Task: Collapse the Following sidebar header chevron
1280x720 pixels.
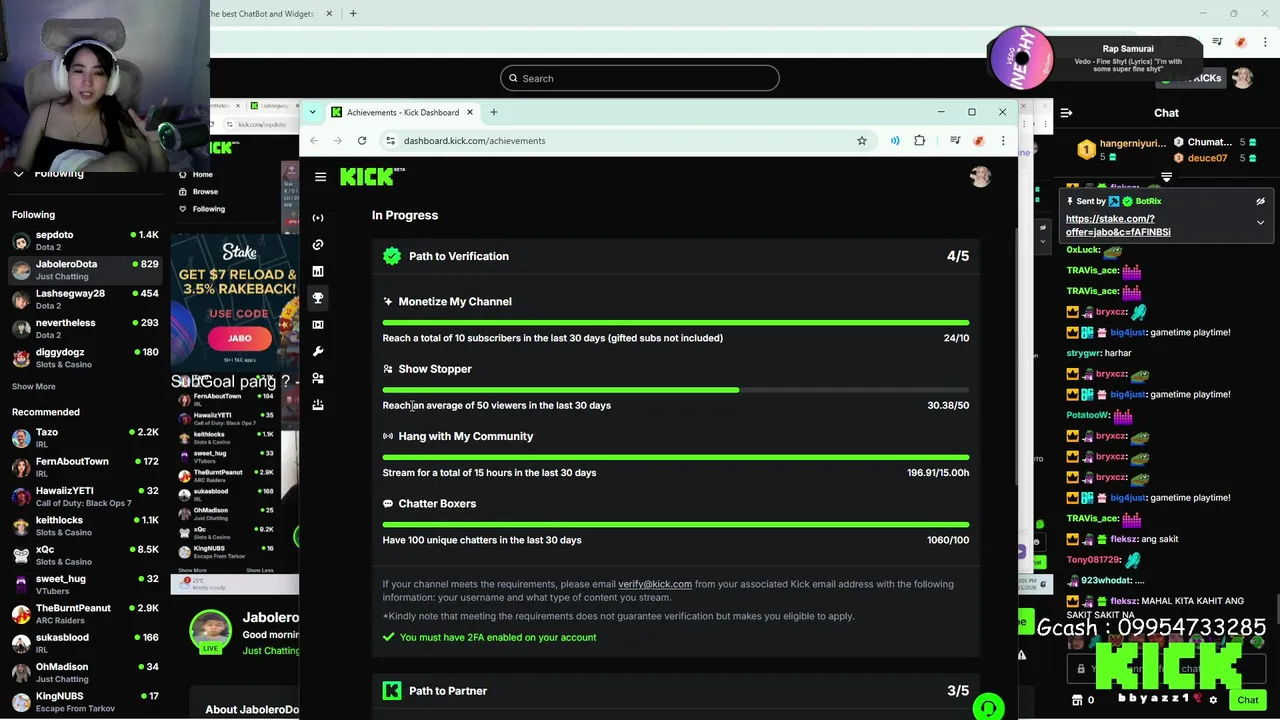Action: 18,174
